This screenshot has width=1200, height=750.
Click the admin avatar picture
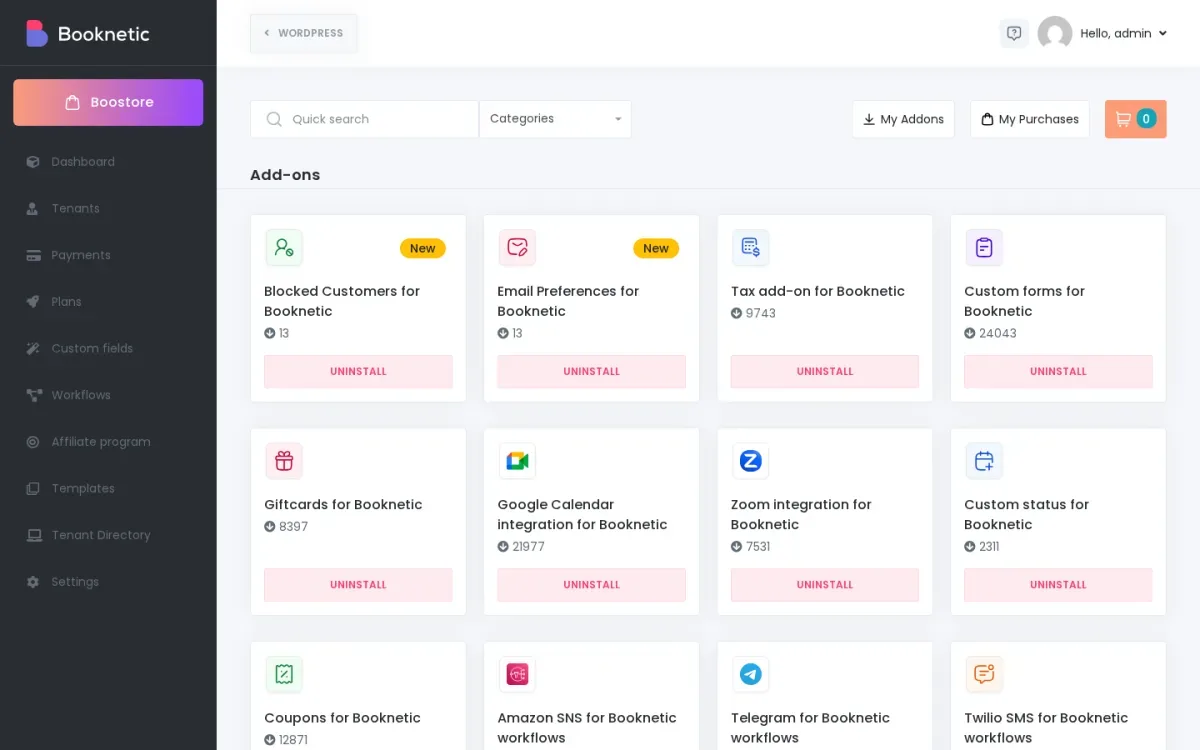(1055, 33)
